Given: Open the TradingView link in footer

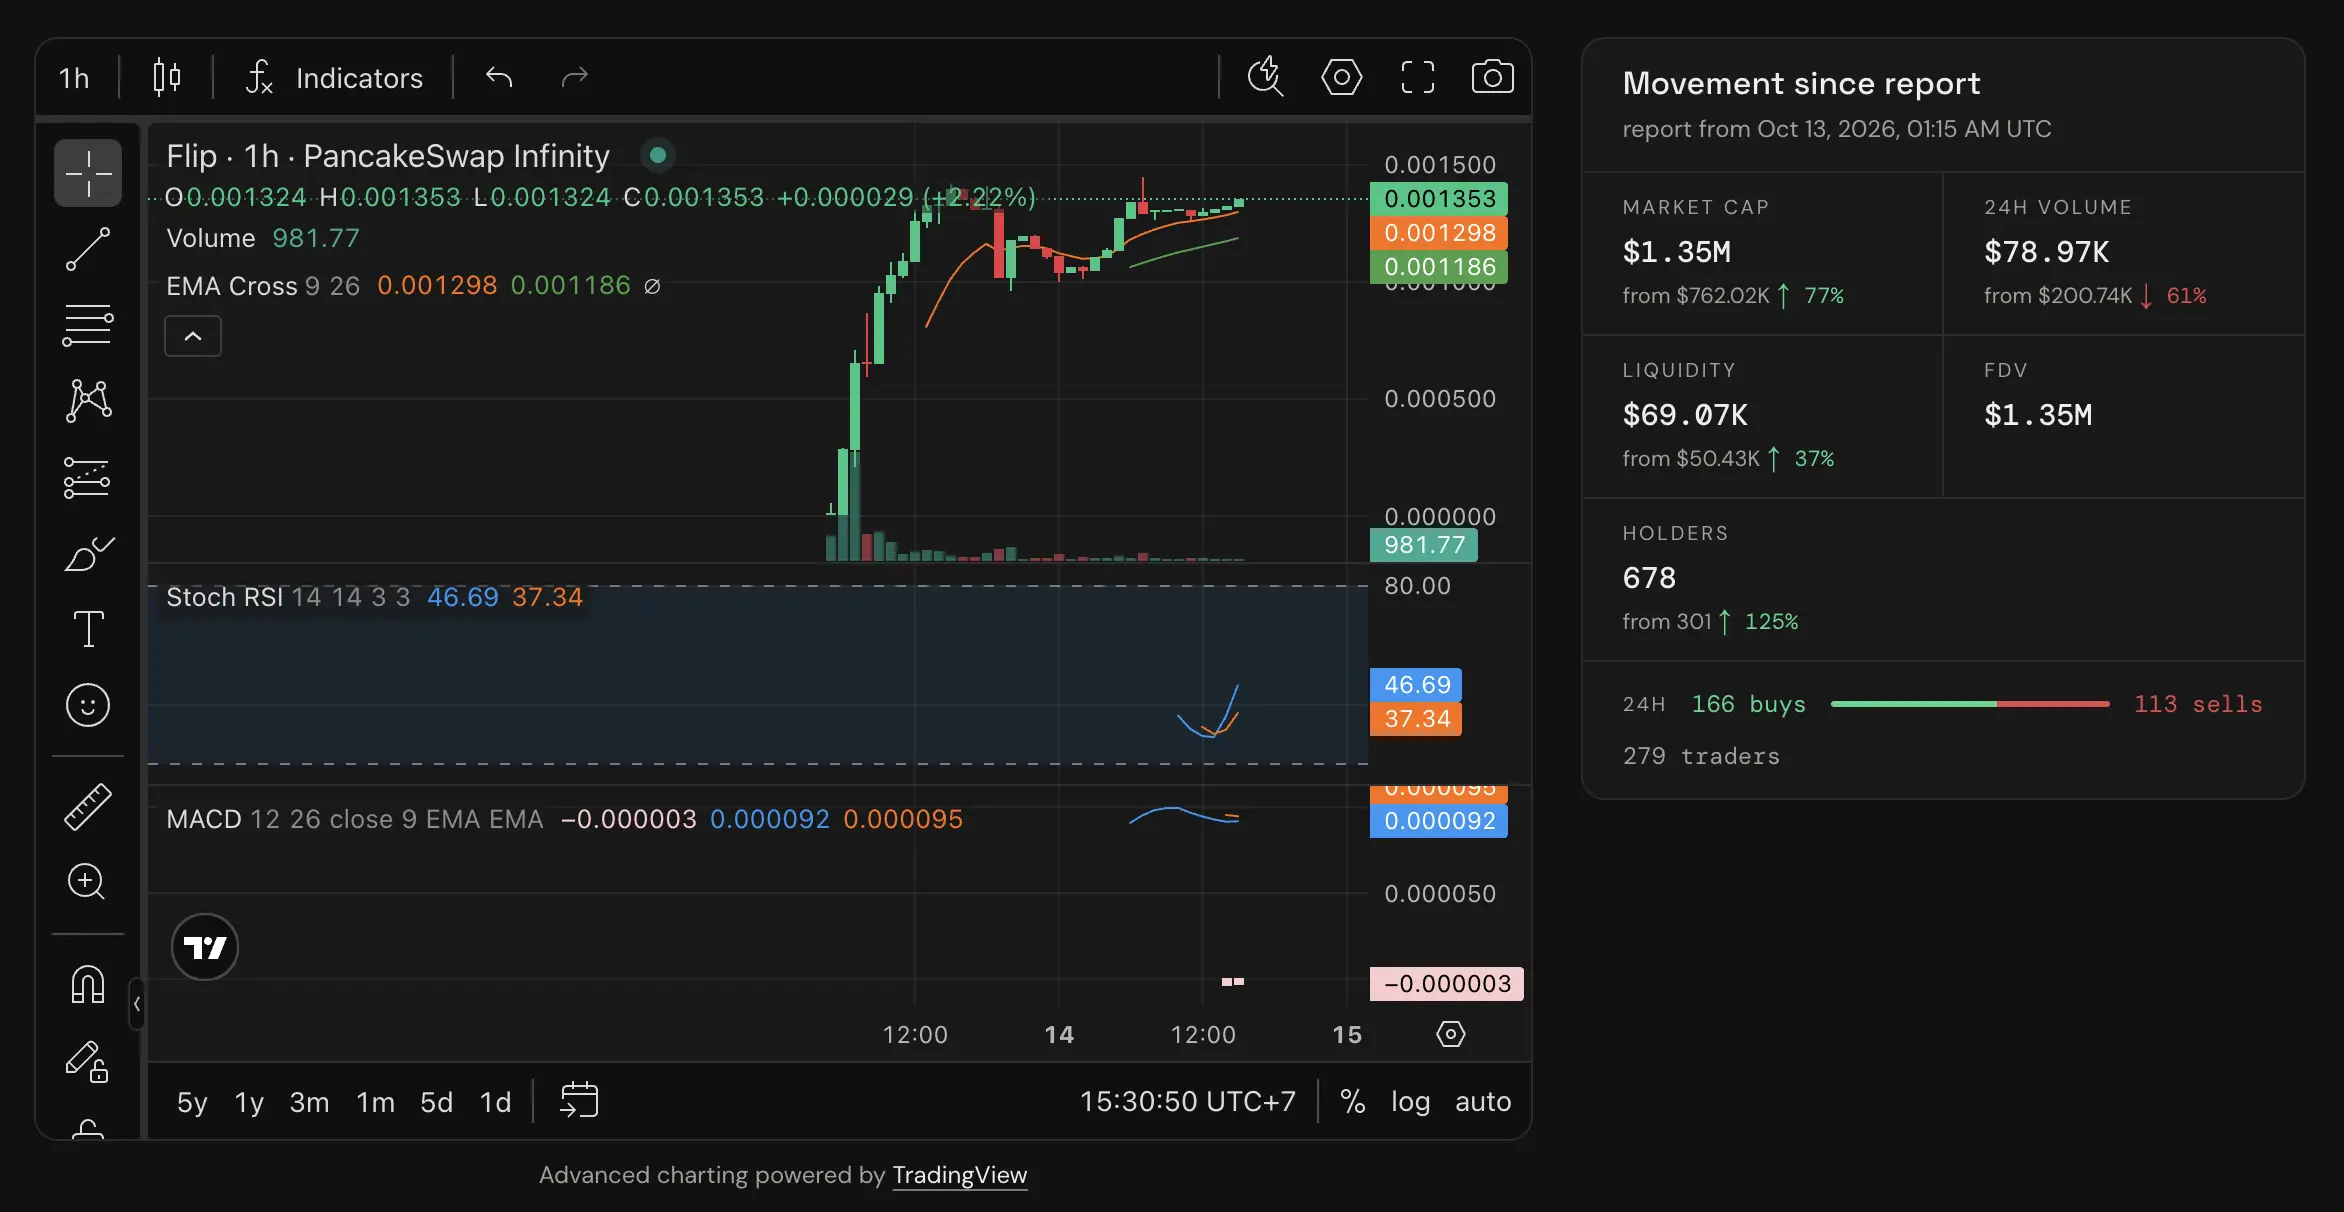Looking at the screenshot, I should click(959, 1175).
